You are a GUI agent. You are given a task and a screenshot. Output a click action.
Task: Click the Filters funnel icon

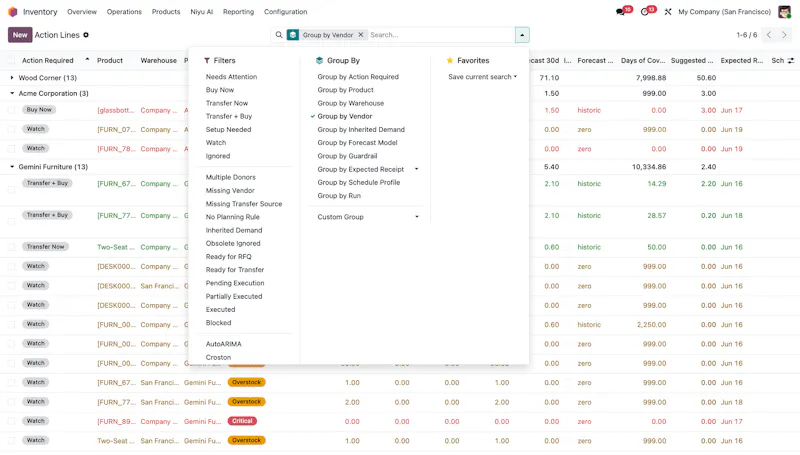click(x=207, y=61)
